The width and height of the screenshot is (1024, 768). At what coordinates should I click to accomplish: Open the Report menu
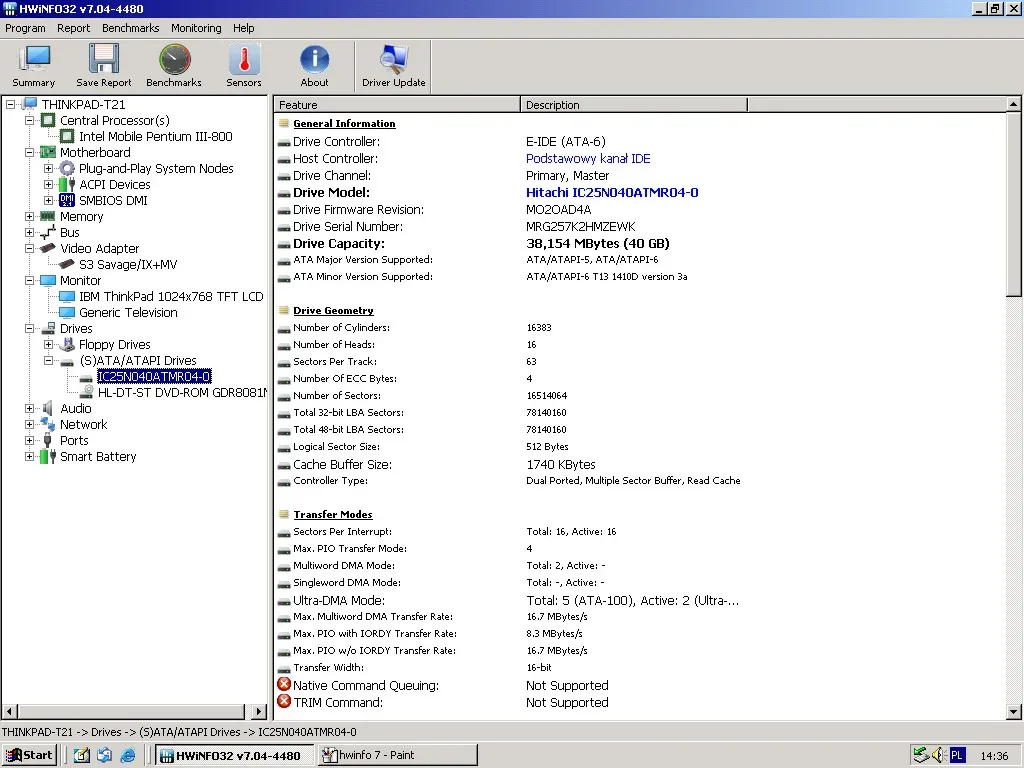[73, 28]
